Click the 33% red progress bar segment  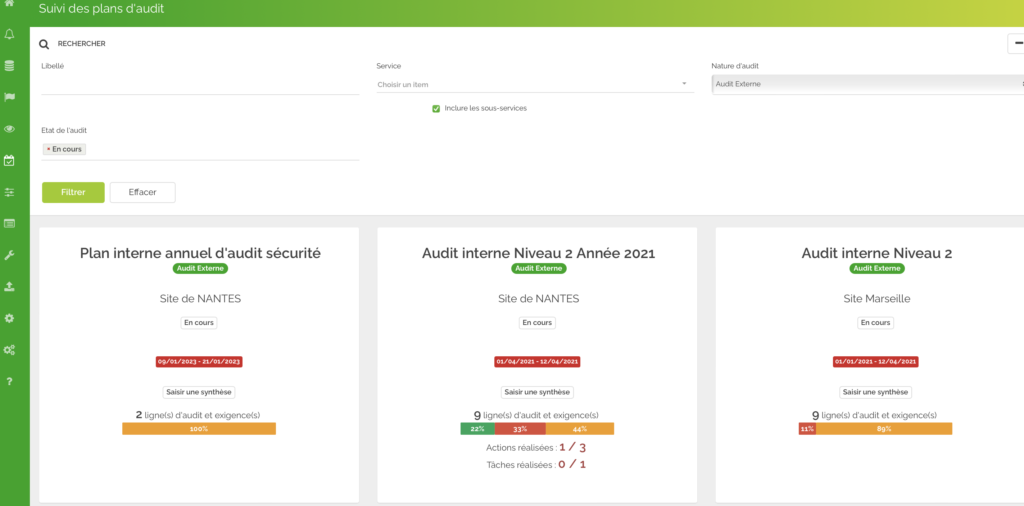click(x=520, y=429)
